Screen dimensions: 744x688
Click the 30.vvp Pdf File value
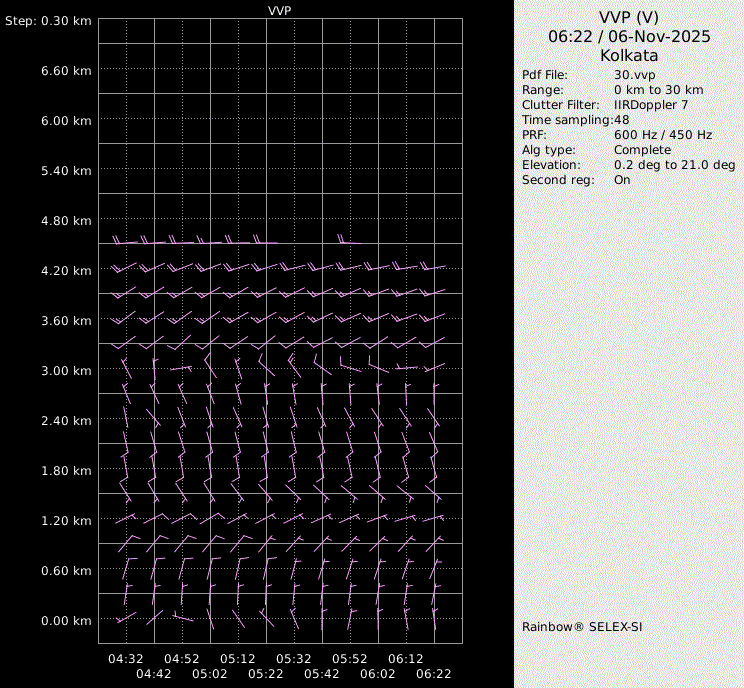[x=634, y=75]
